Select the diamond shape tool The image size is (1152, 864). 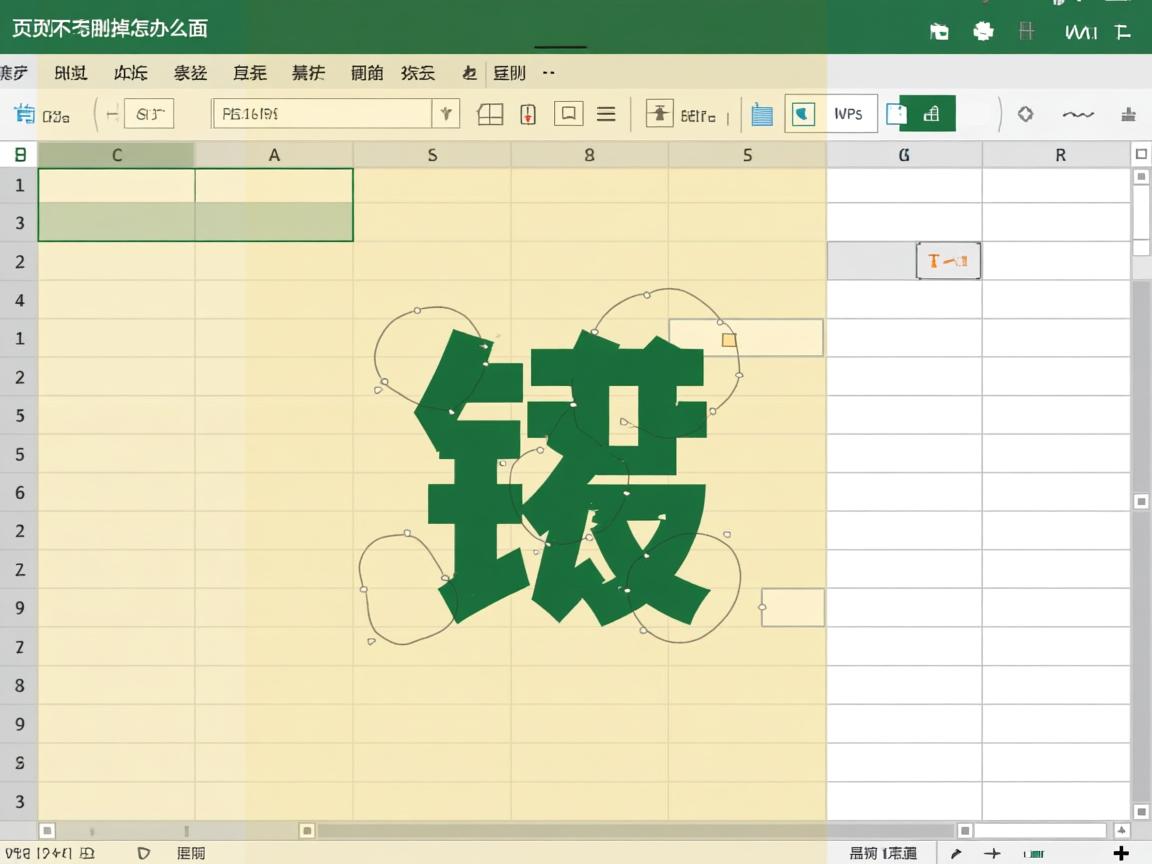(x=1025, y=114)
